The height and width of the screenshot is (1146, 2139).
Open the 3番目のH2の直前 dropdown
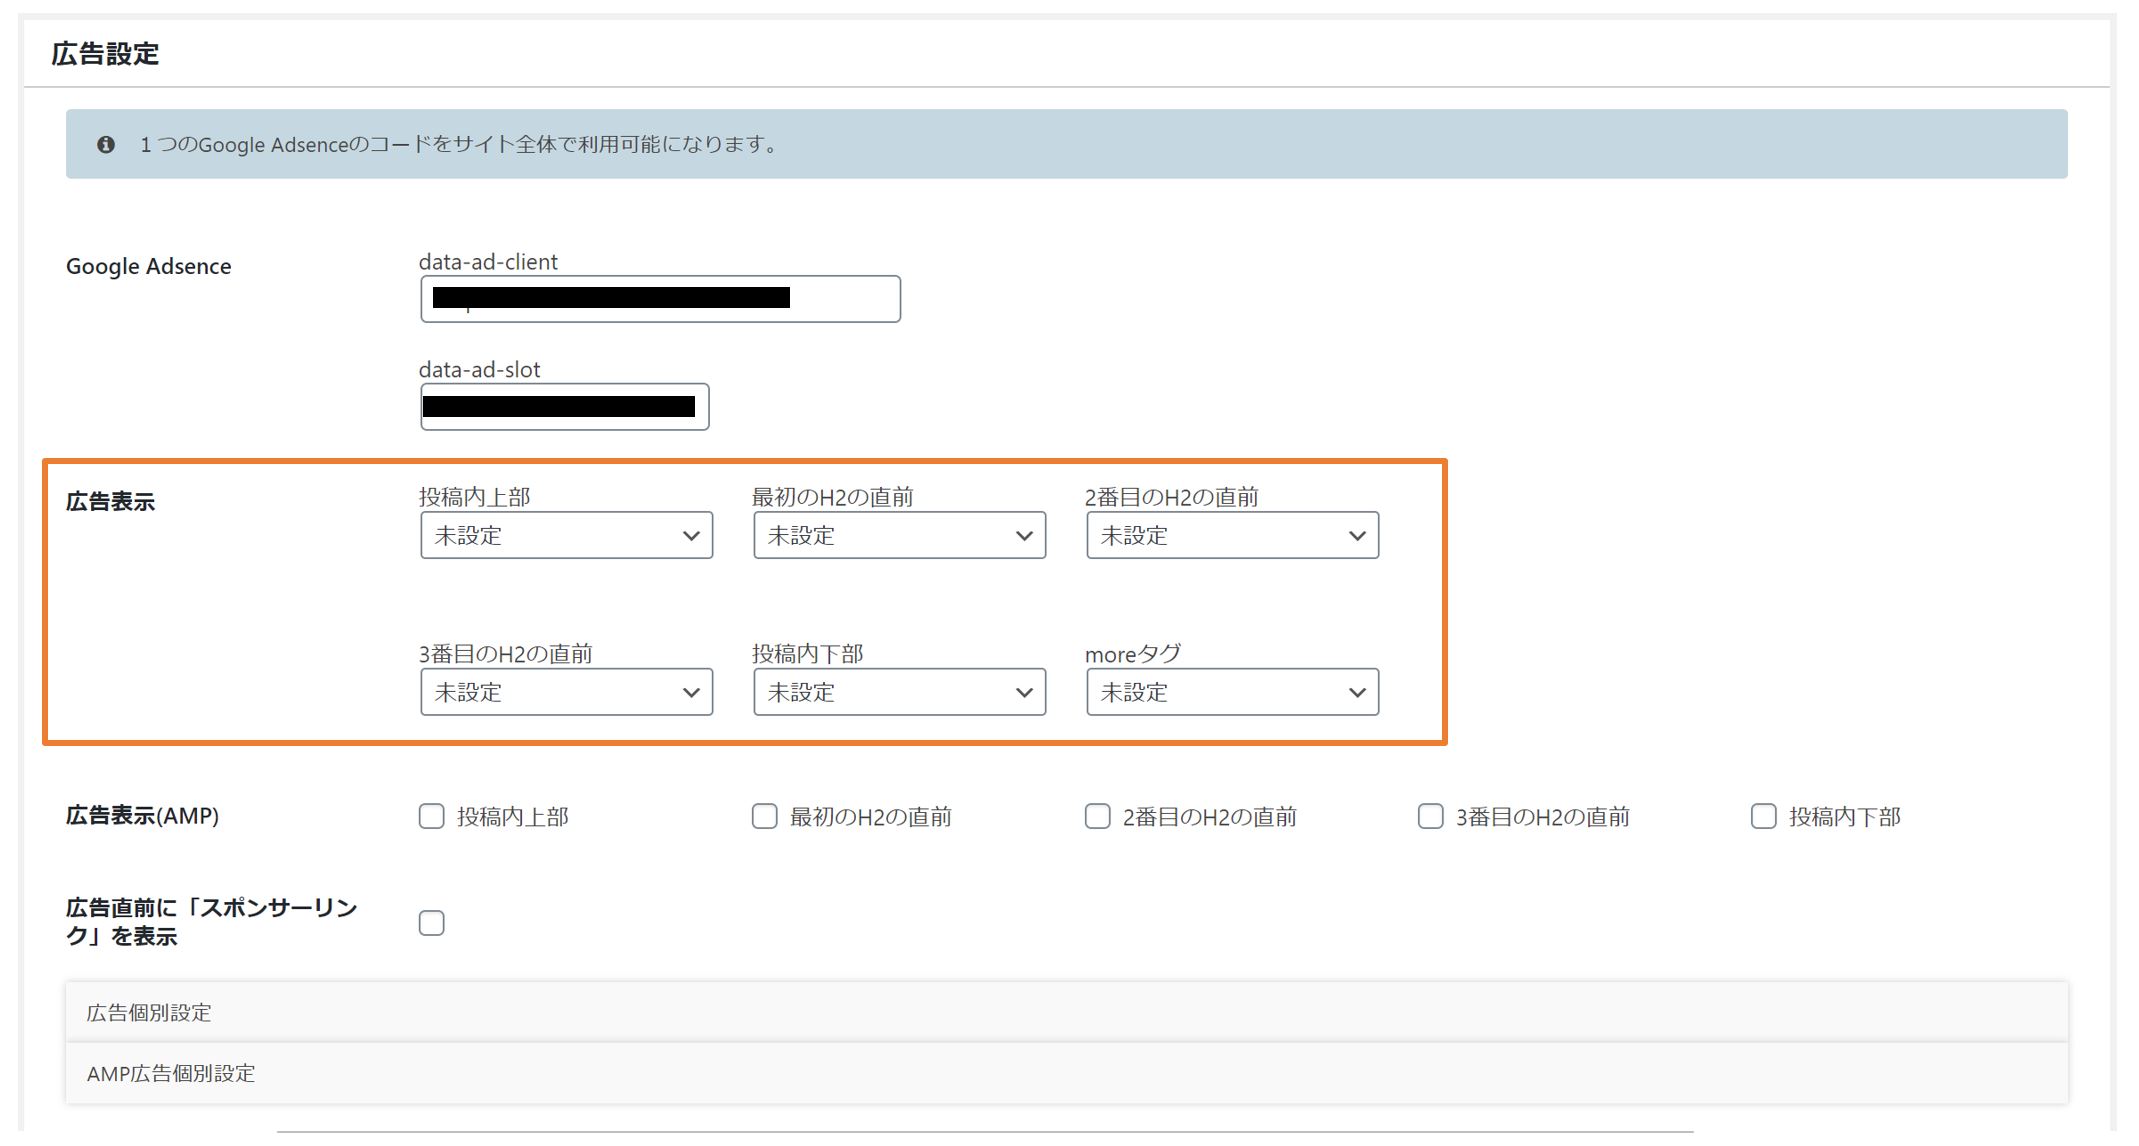(x=566, y=692)
